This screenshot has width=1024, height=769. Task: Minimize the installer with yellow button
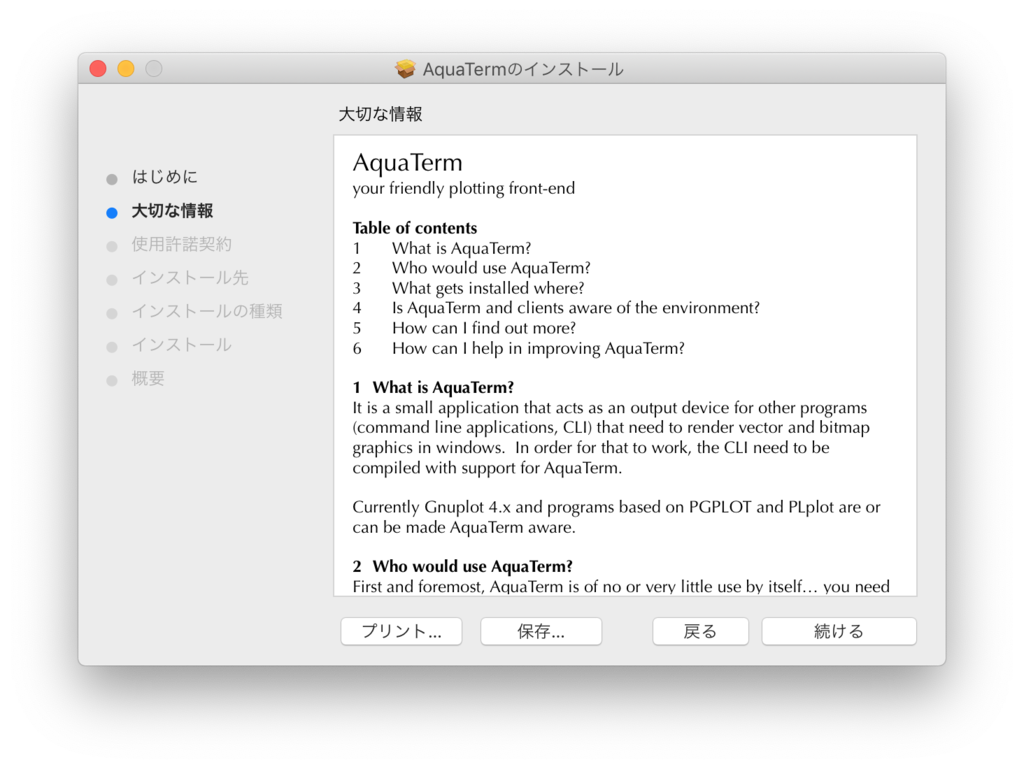point(126,69)
